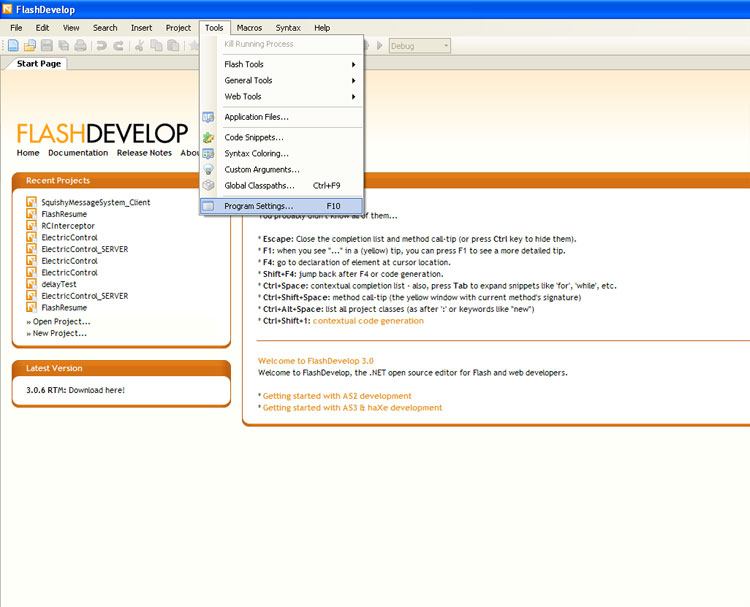Open the Insert menu

pyautogui.click(x=142, y=28)
